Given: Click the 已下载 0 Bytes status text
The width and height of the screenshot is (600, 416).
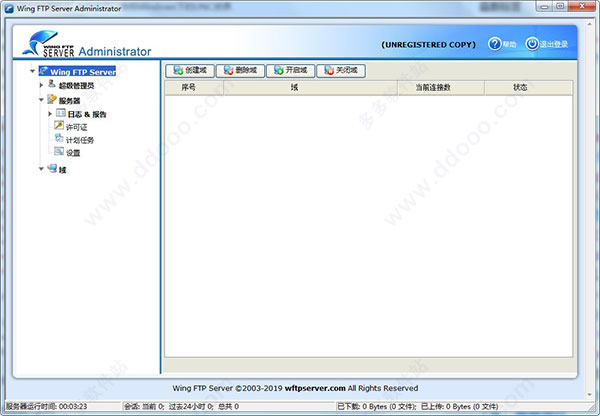Looking at the screenshot, I should (376, 406).
